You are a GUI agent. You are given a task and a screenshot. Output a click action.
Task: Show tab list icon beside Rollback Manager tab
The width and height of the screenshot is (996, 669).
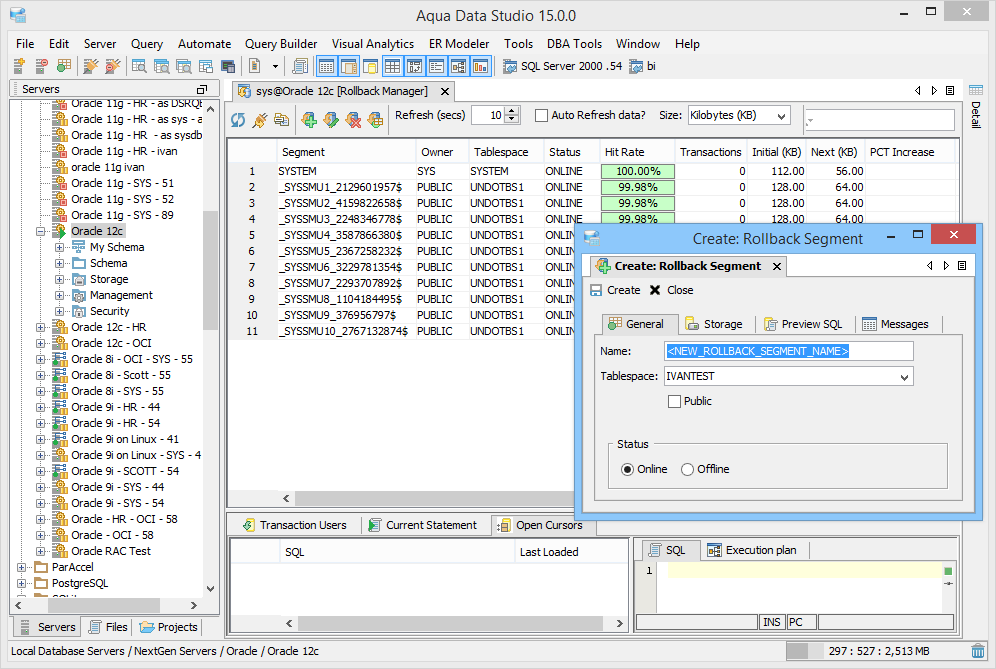coord(950,91)
